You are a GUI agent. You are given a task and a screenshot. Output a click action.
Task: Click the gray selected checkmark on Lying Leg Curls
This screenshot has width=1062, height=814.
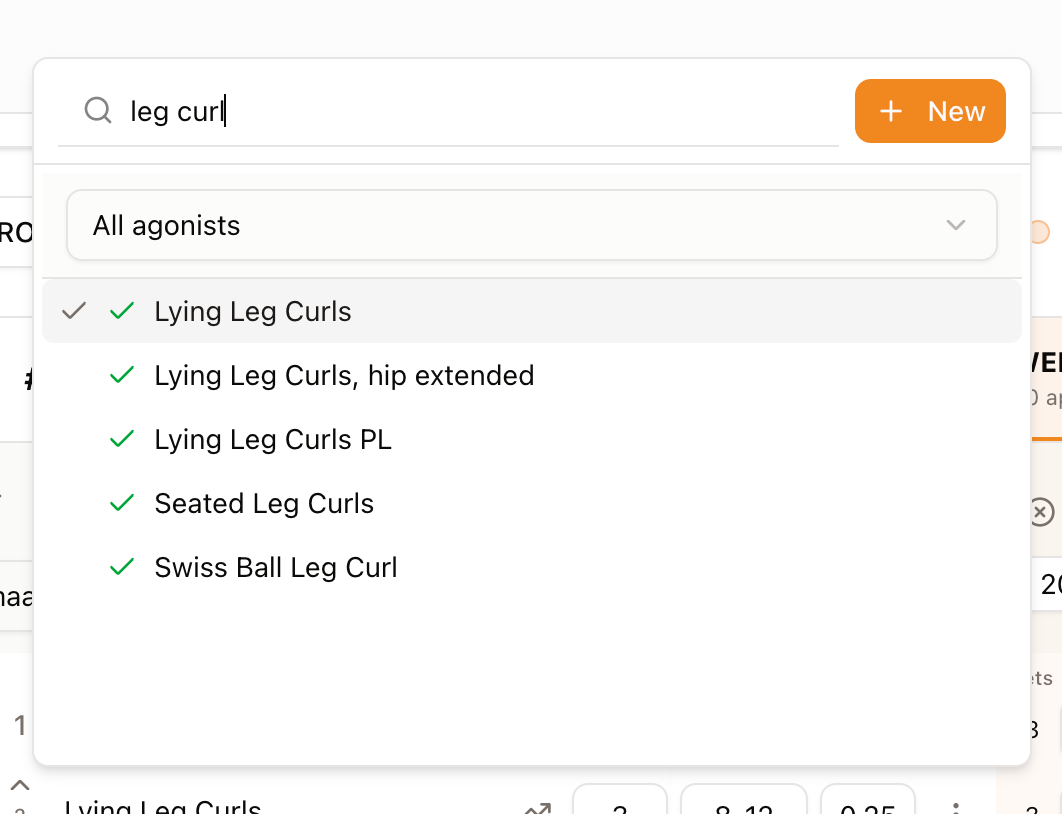pos(74,311)
